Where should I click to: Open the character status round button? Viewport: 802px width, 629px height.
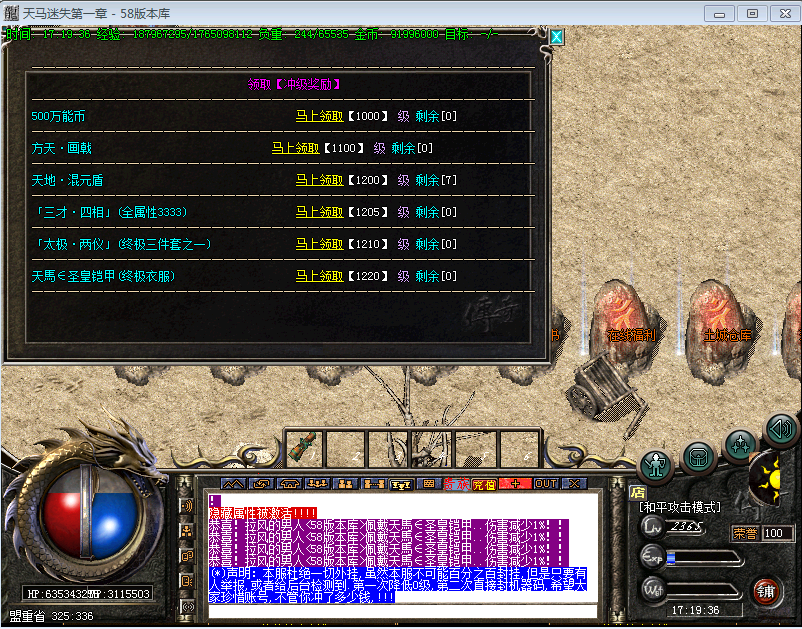tap(656, 466)
